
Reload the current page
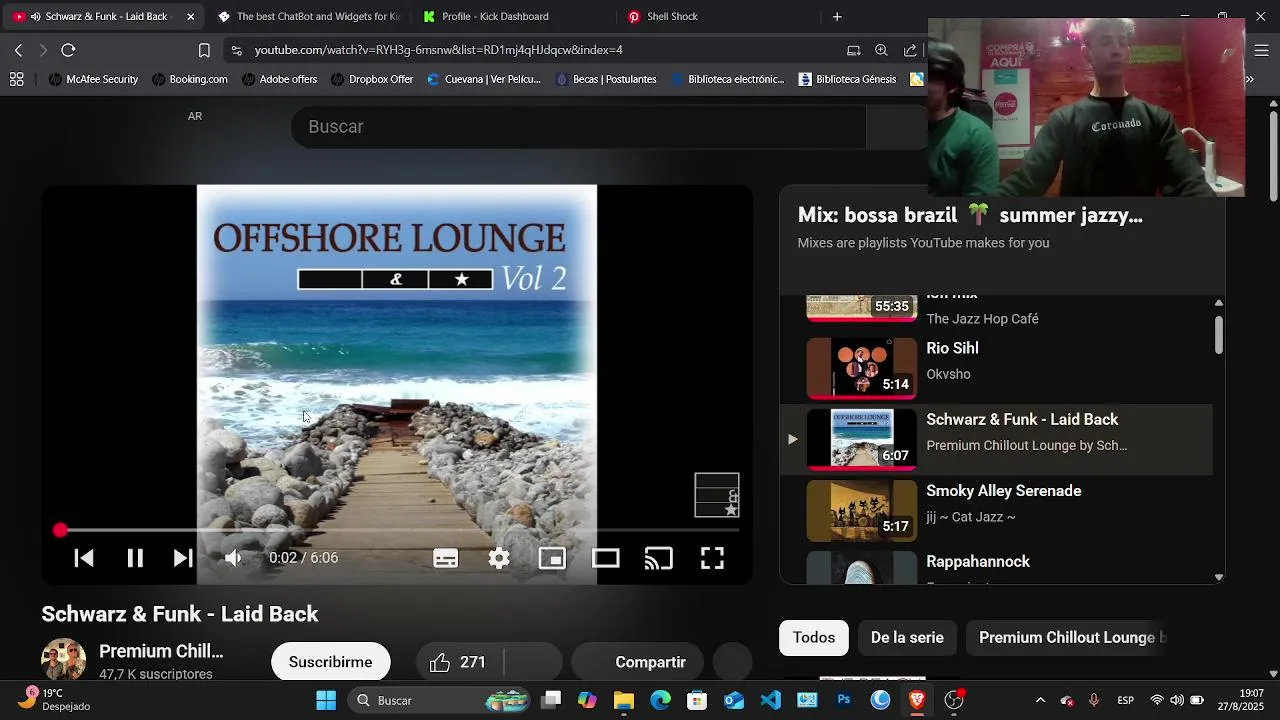click(68, 50)
